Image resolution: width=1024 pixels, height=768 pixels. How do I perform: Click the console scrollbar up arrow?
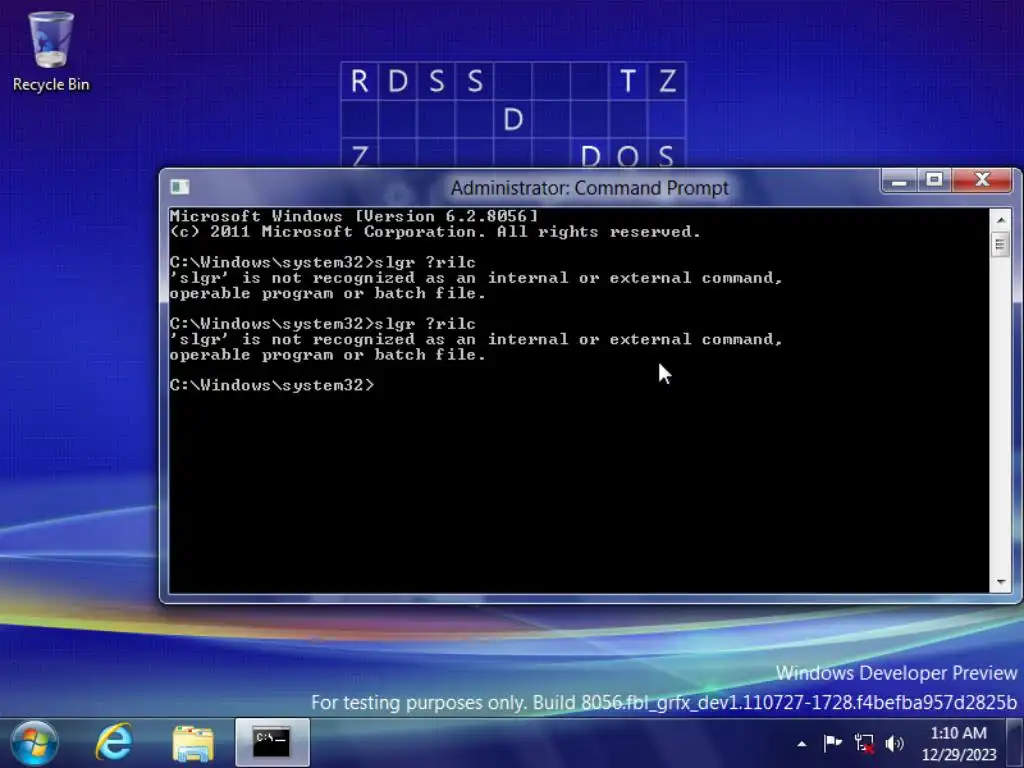(1000, 220)
